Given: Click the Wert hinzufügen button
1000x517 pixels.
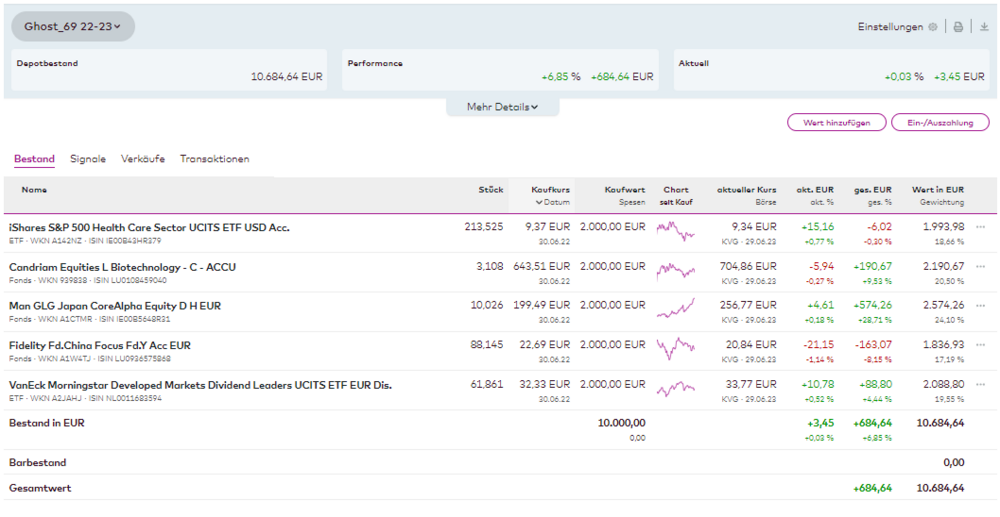Looking at the screenshot, I should [x=836, y=123].
